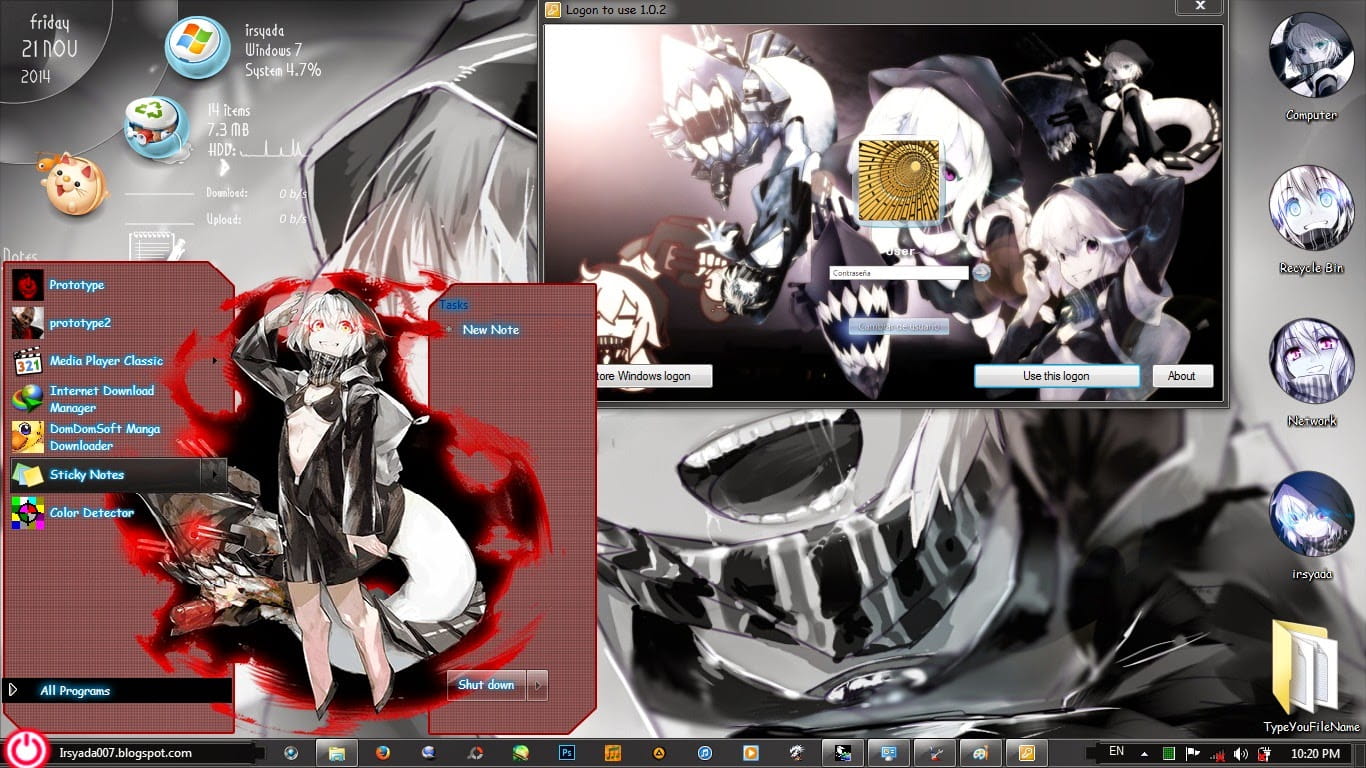Expand the Sticky Notes submenu arrow
Image resolution: width=1366 pixels, height=768 pixels.
pyautogui.click(x=213, y=475)
